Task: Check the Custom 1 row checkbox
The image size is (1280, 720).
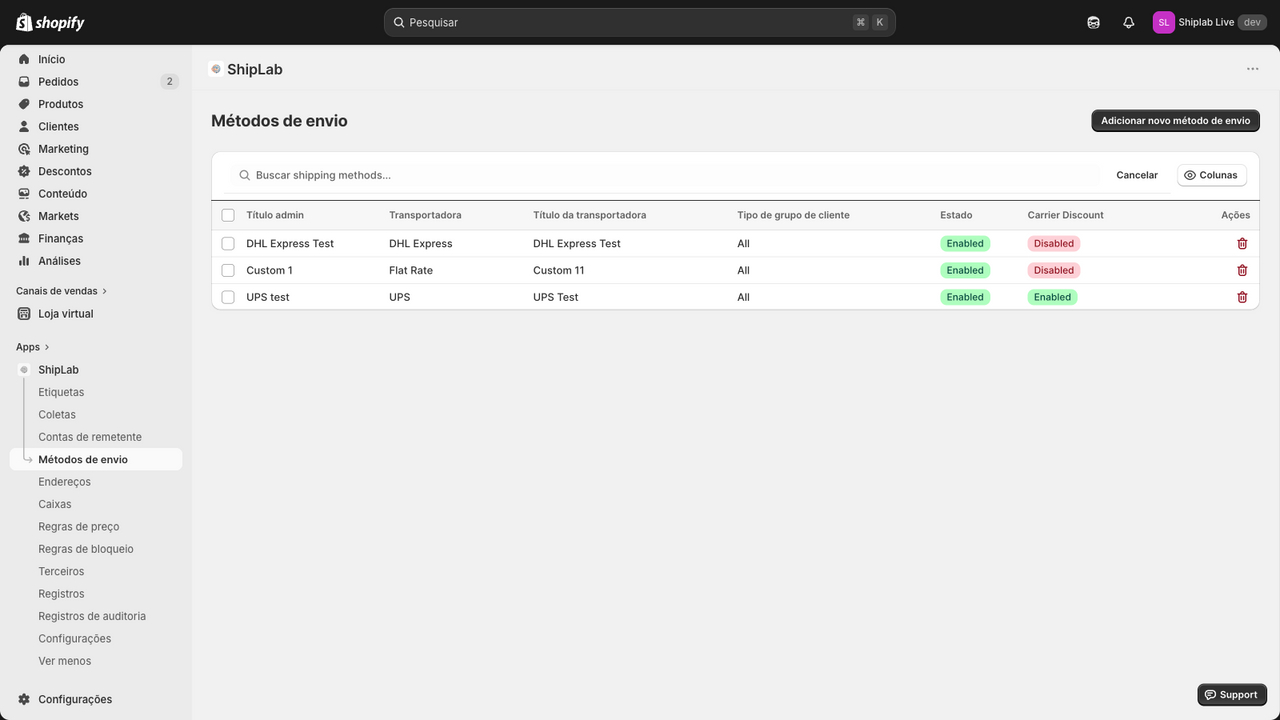Action: (x=228, y=270)
